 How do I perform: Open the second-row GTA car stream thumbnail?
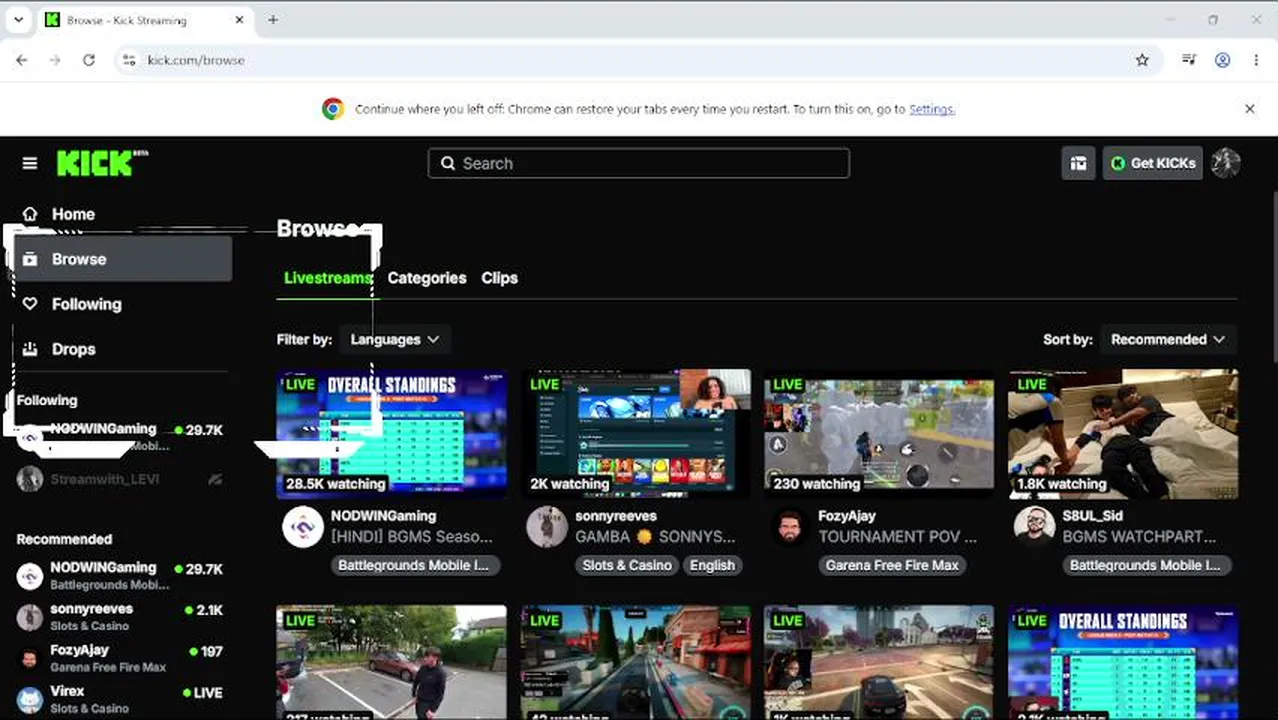[879, 662]
